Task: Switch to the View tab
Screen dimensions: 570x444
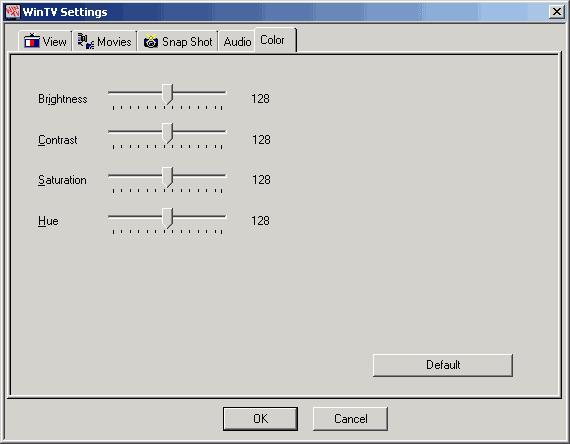Action: [45, 41]
